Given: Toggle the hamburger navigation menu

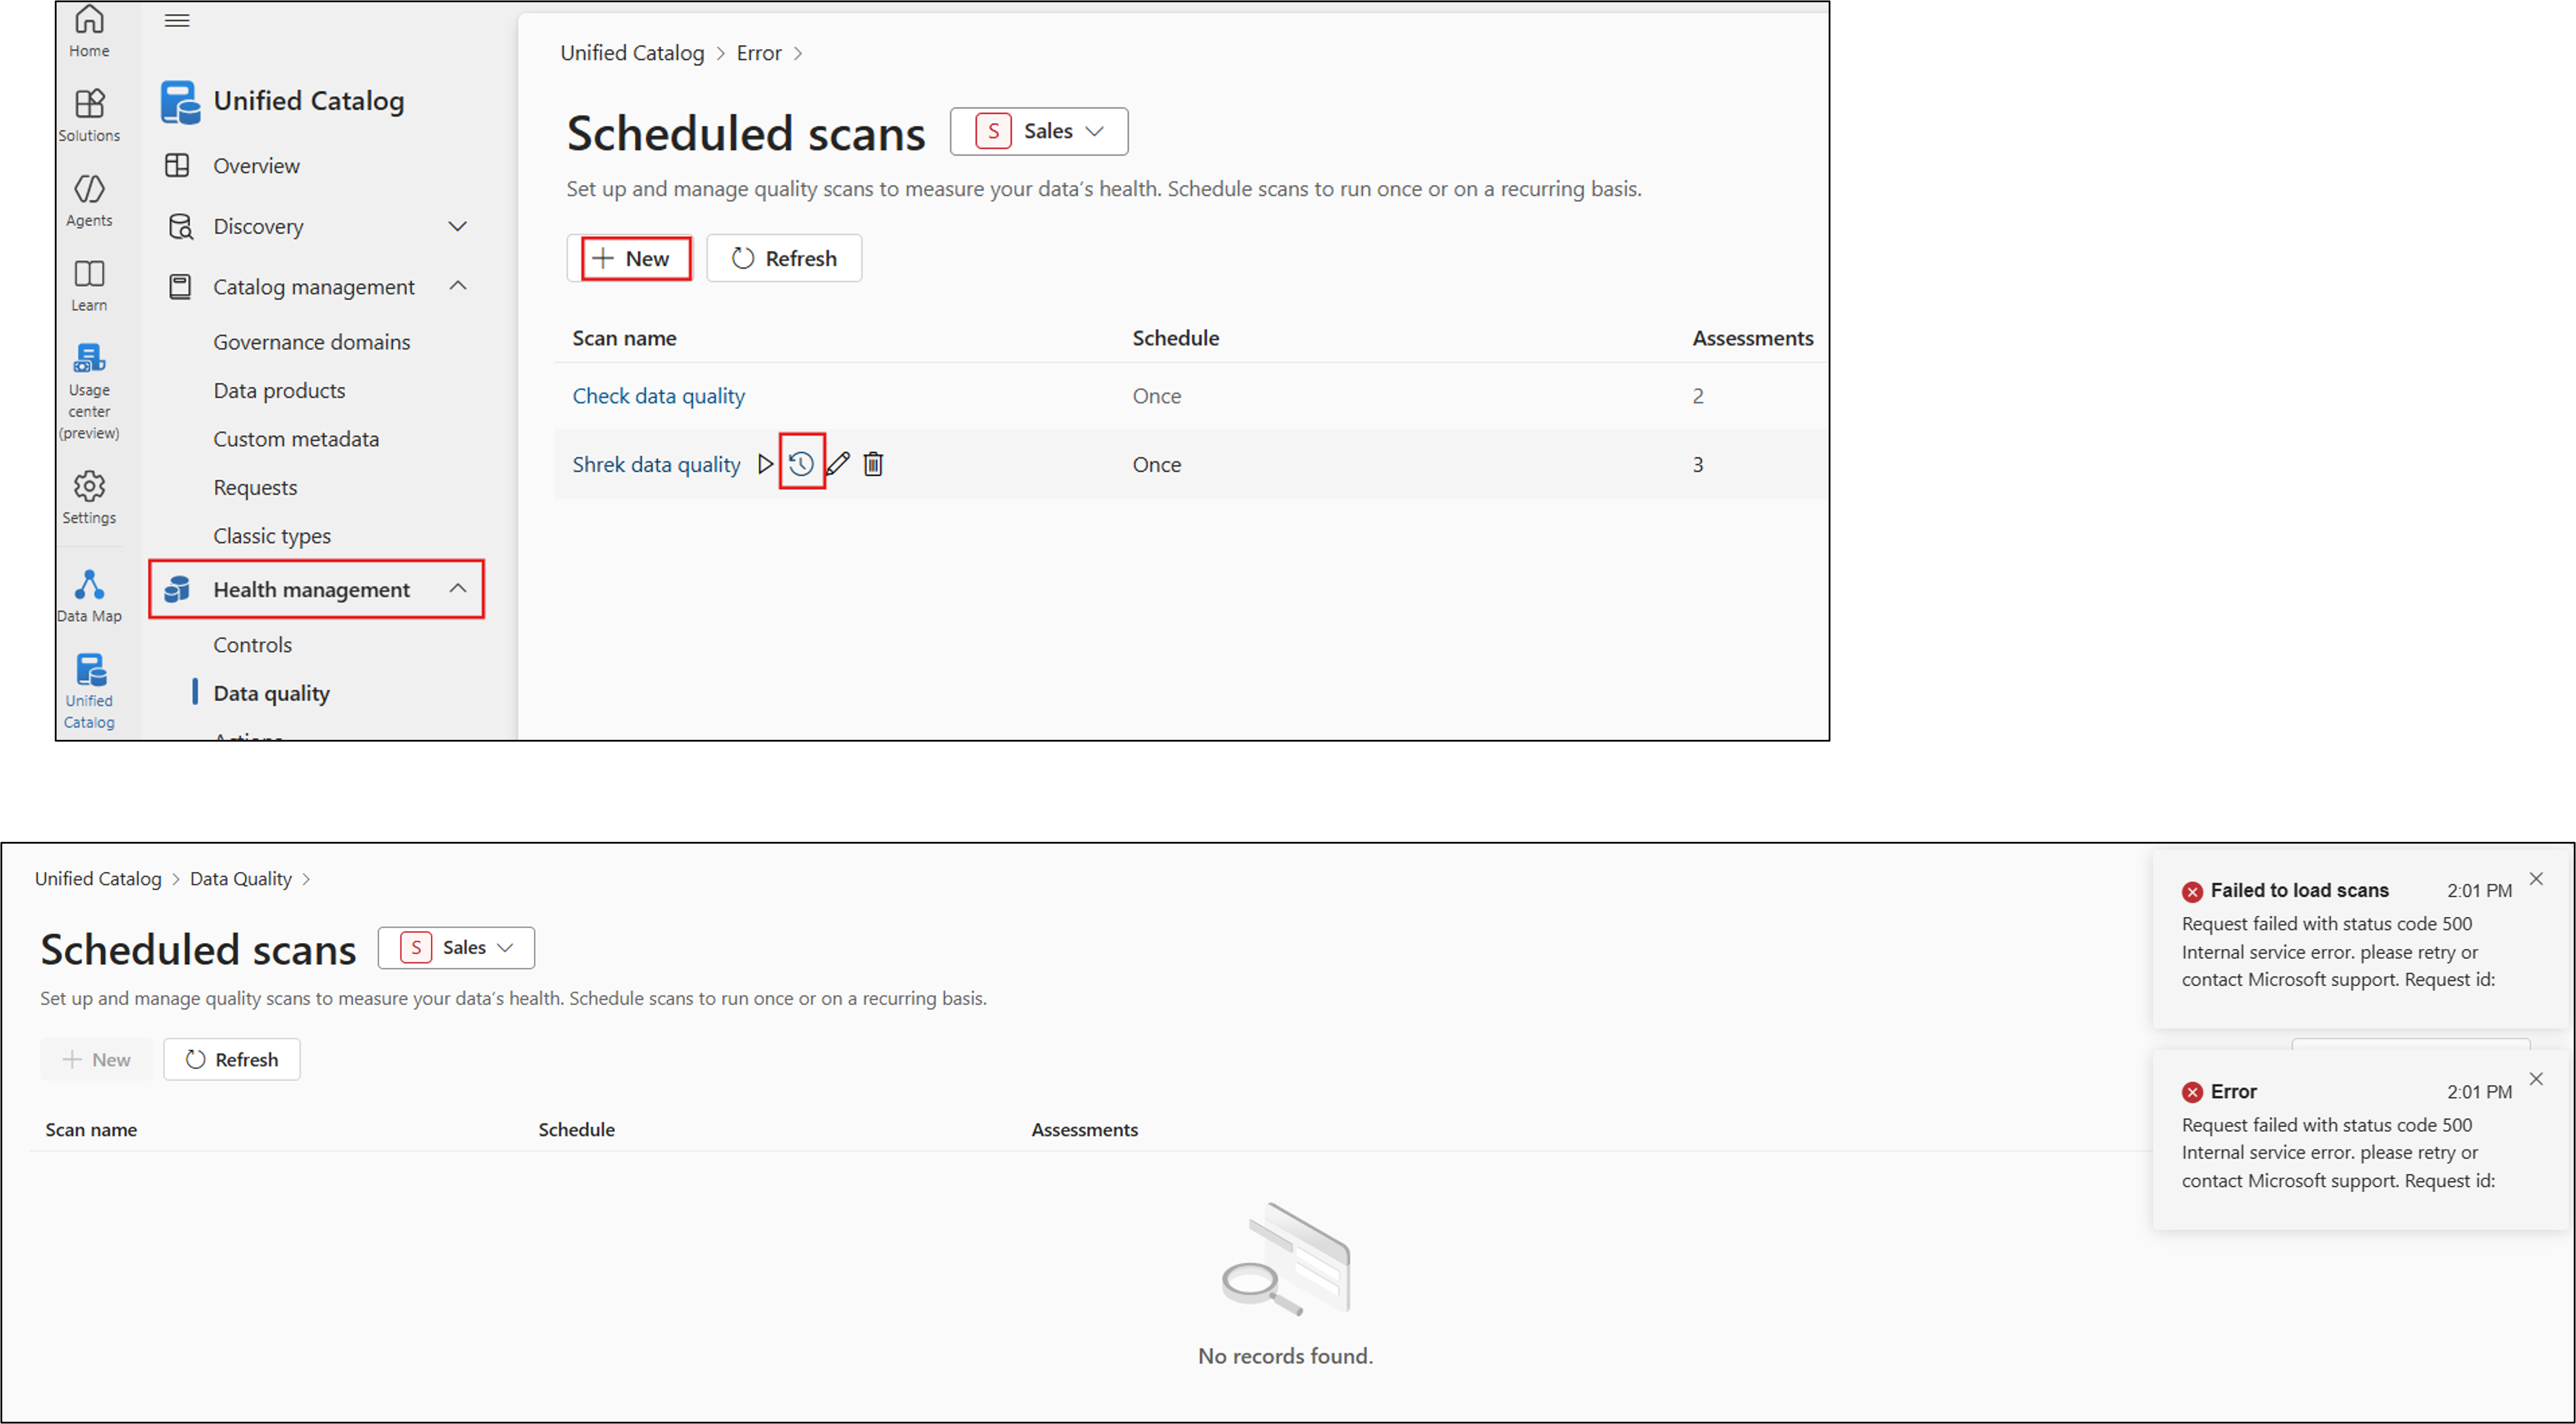Looking at the screenshot, I should (x=177, y=20).
